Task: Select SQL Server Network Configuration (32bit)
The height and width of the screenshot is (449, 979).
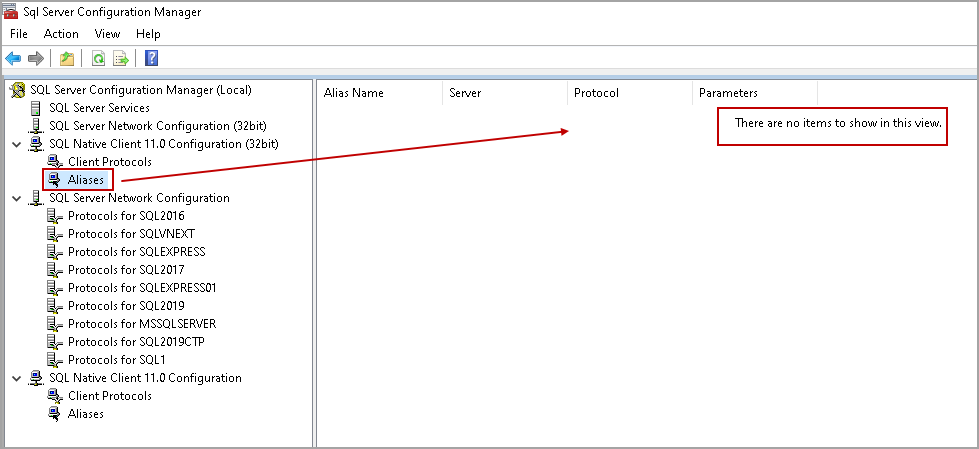Action: coord(158,126)
